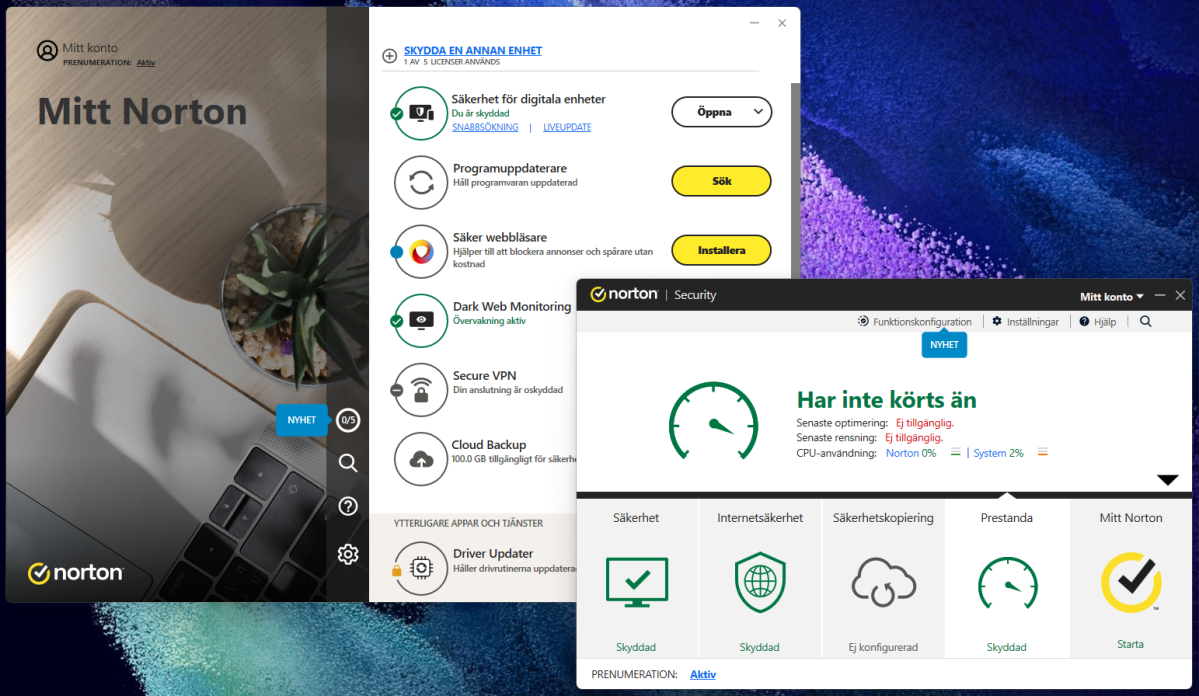Switch to the Säkerhet tab
The height and width of the screenshot is (696, 1199).
pyautogui.click(x=636, y=578)
